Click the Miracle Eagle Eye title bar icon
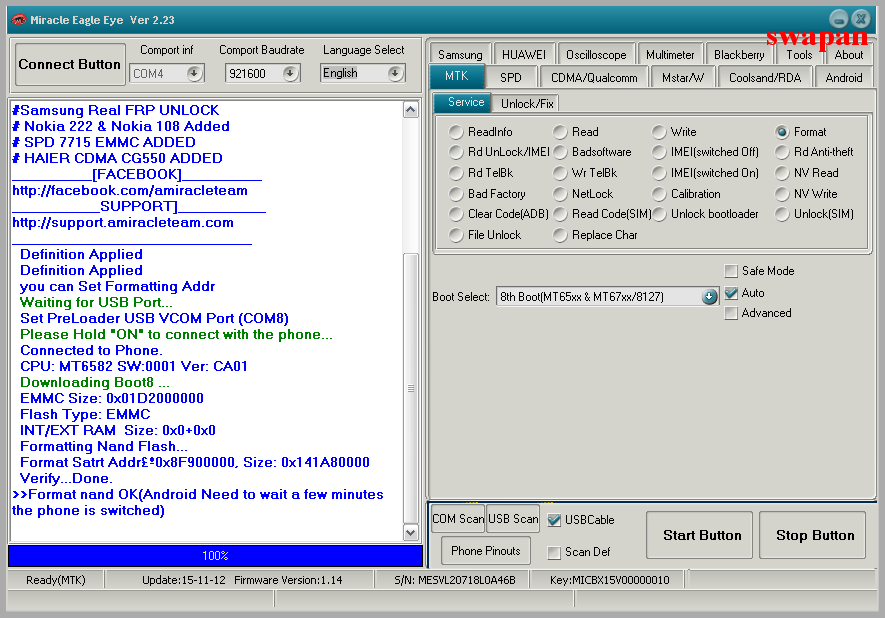 coord(19,20)
